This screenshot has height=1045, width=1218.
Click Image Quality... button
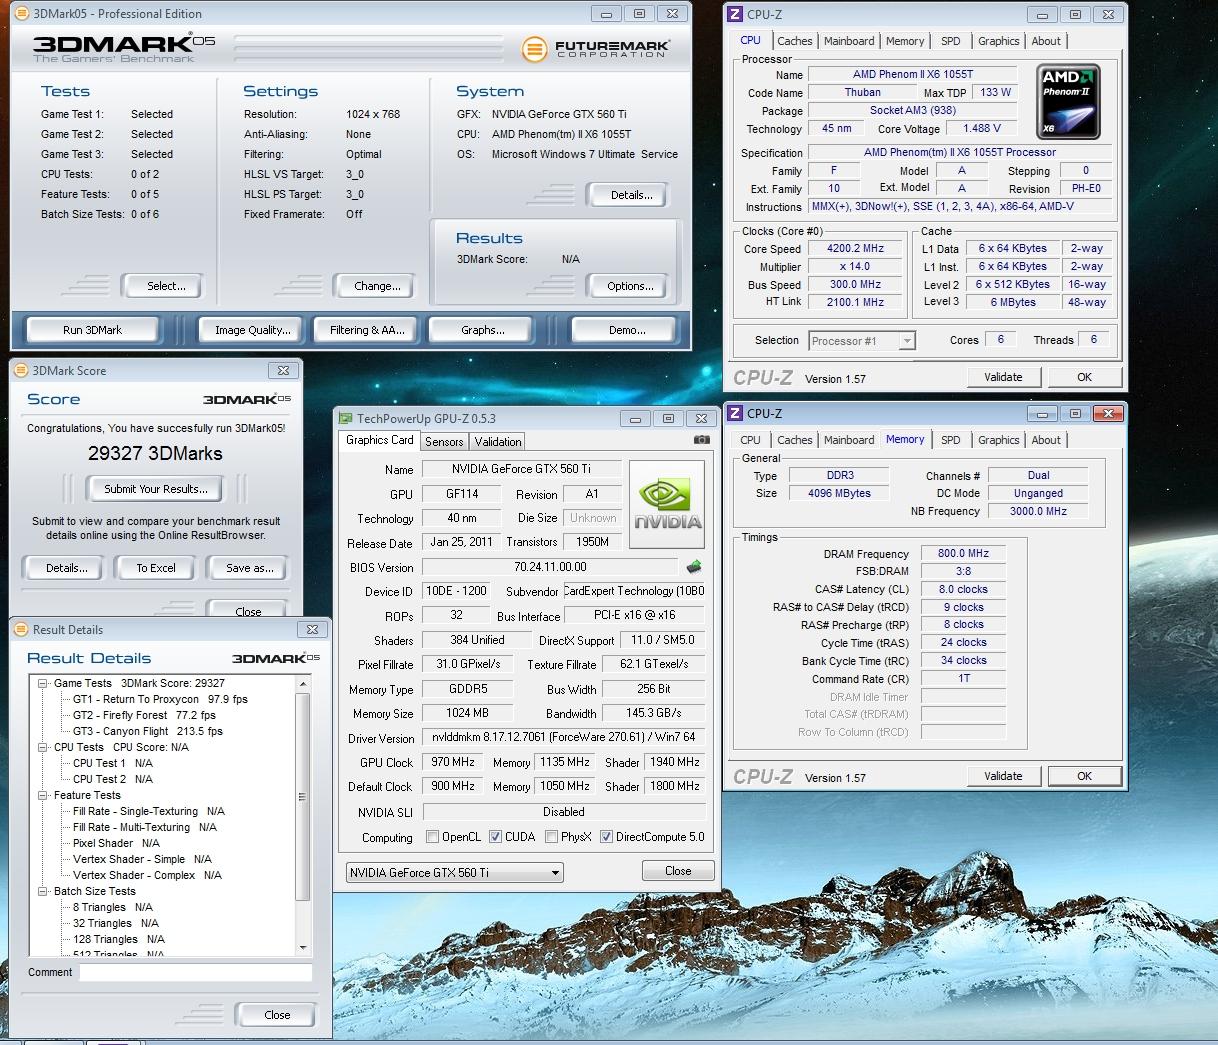click(253, 330)
